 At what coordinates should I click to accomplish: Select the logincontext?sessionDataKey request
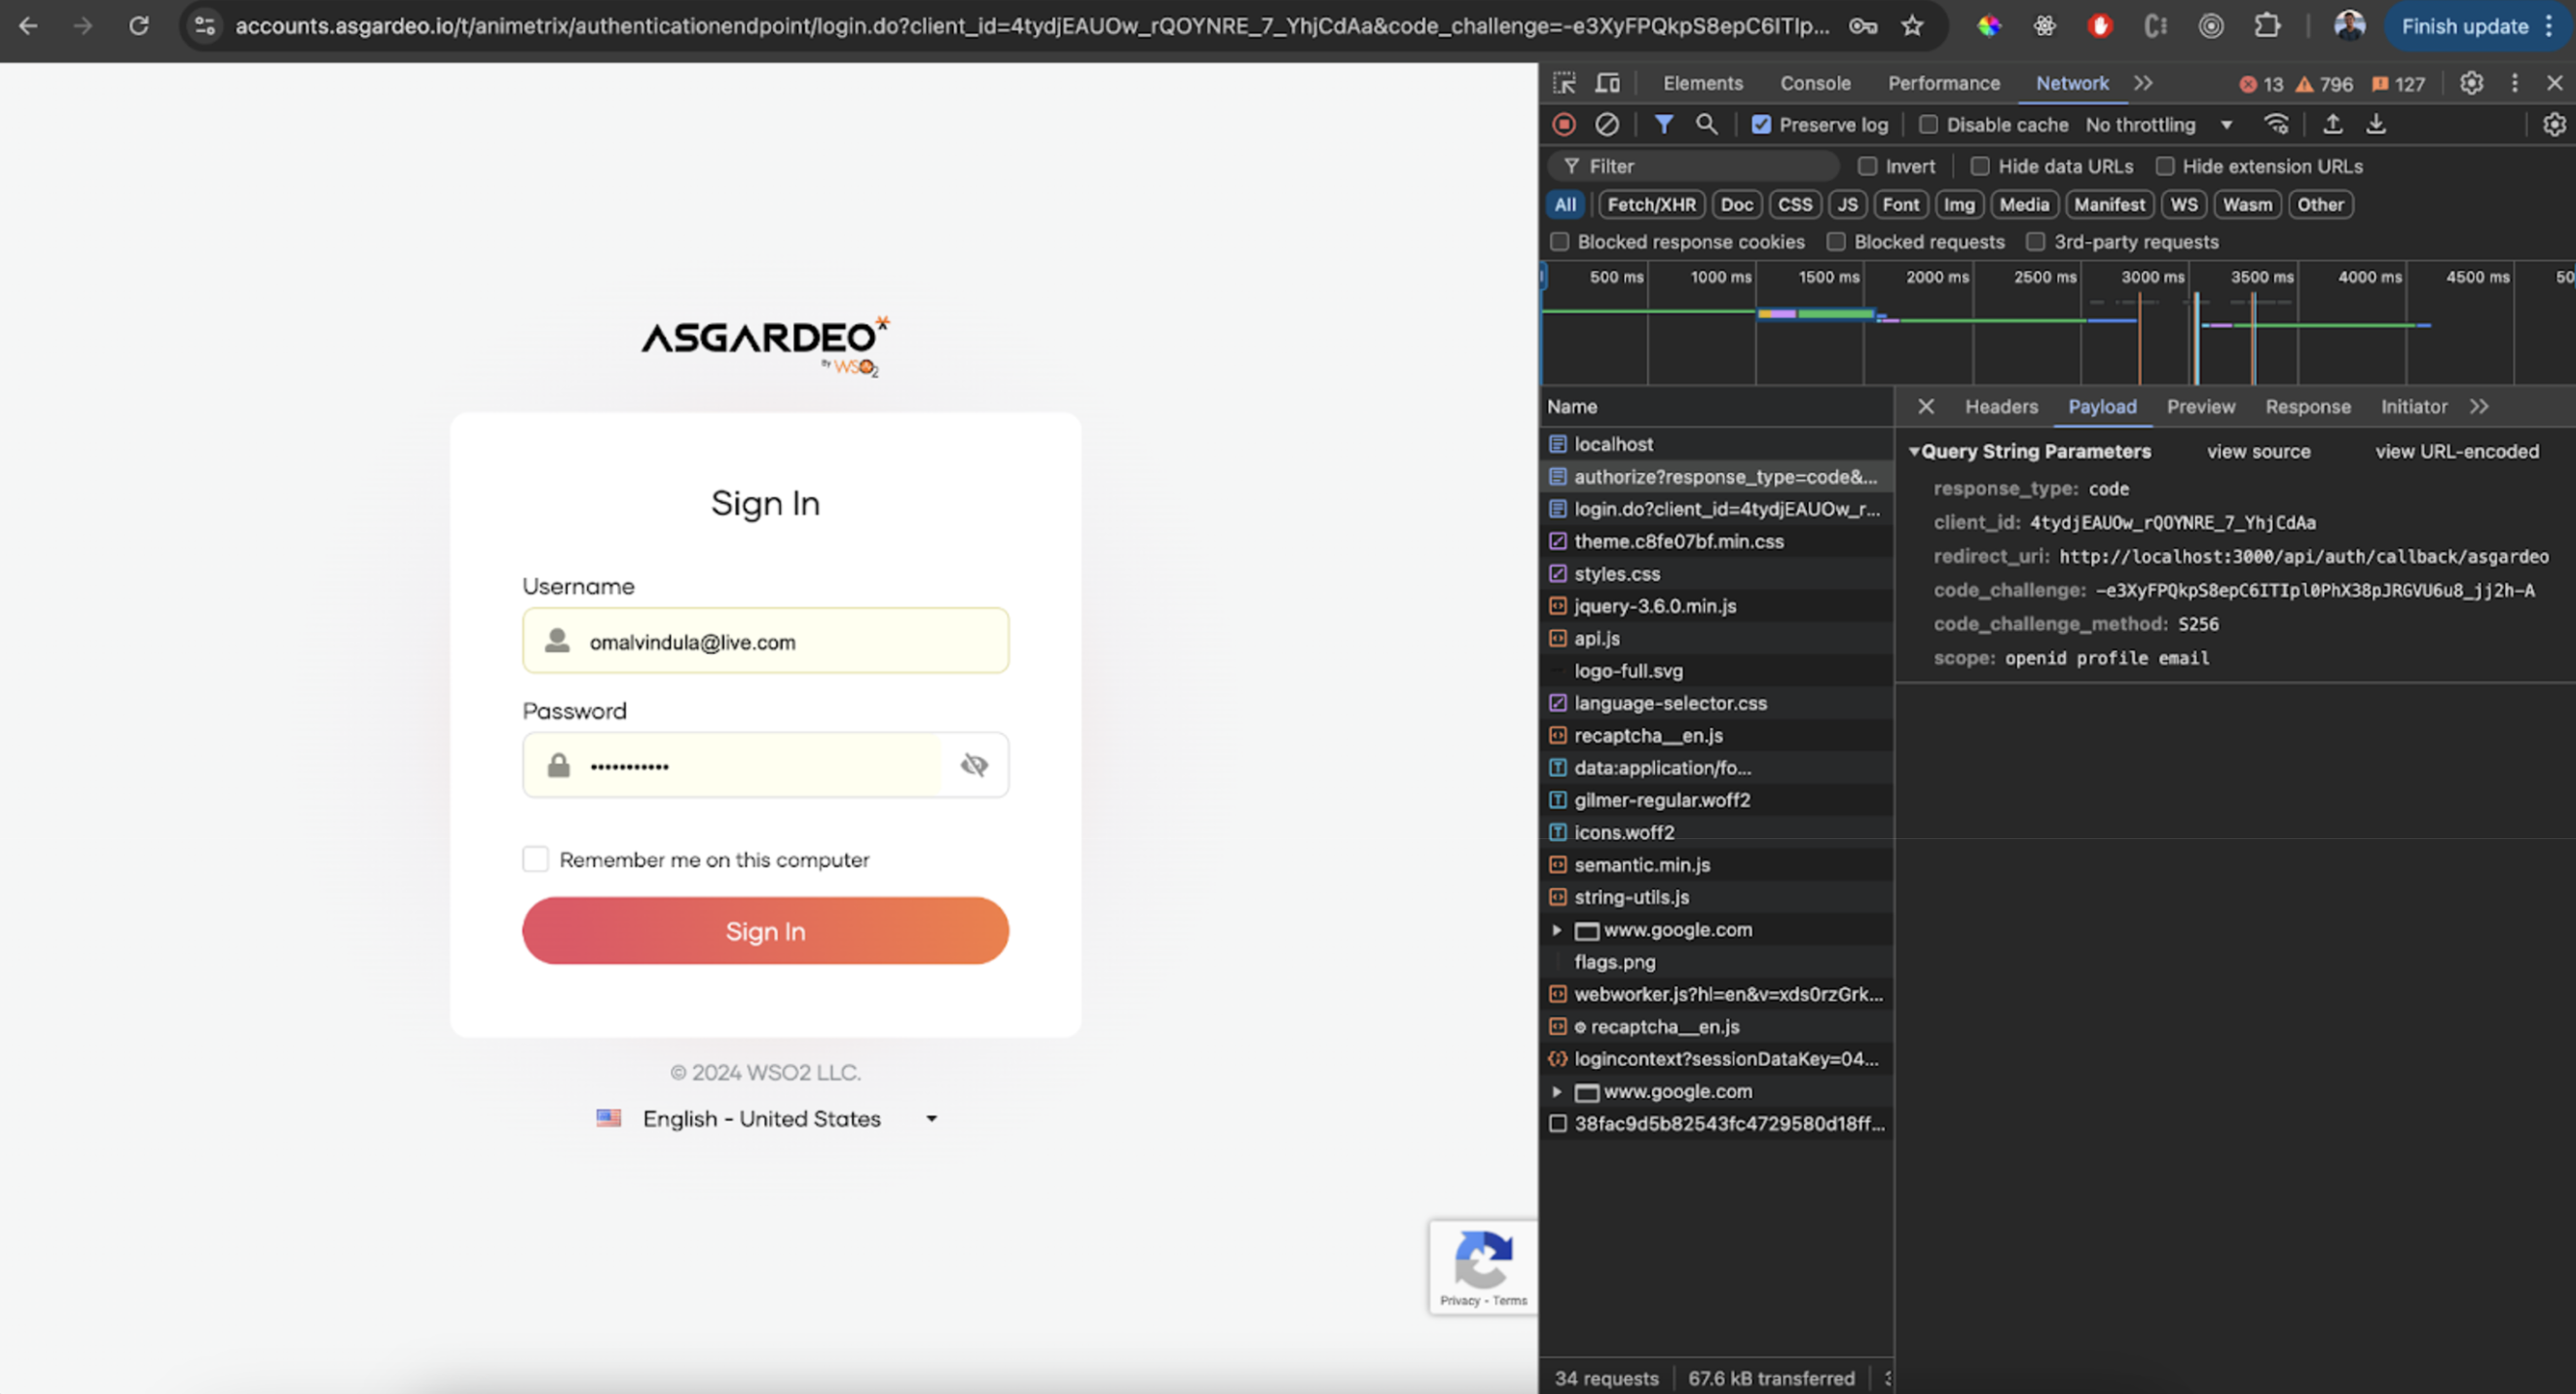coord(1716,1059)
